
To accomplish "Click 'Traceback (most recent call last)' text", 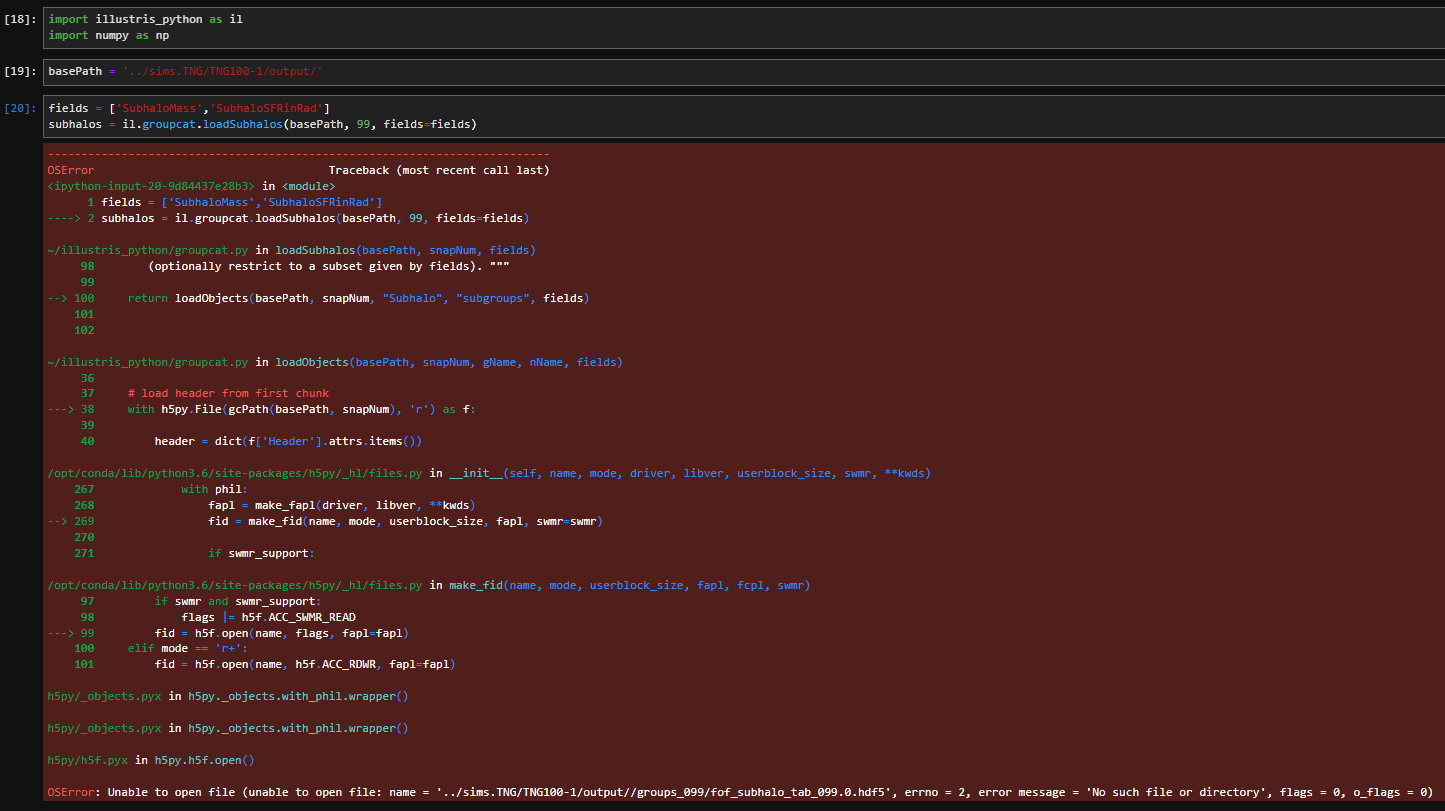I will 439,170.
